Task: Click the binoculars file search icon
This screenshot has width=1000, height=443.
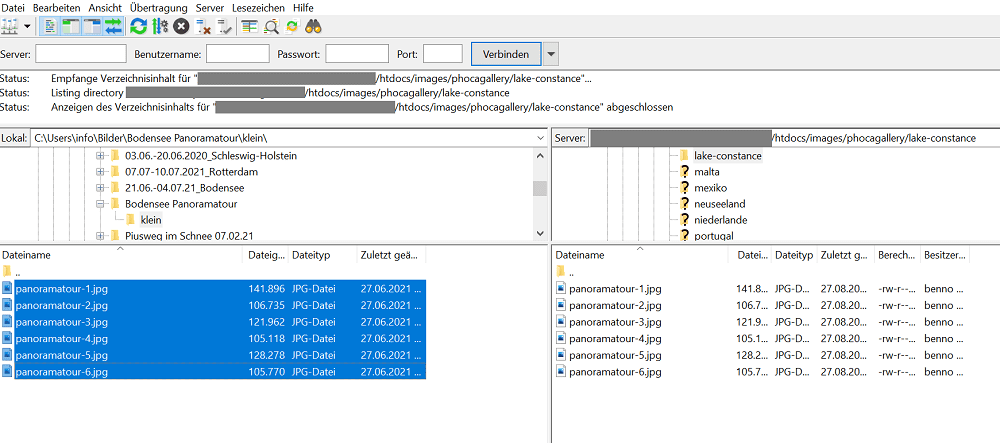Action: pos(313,26)
